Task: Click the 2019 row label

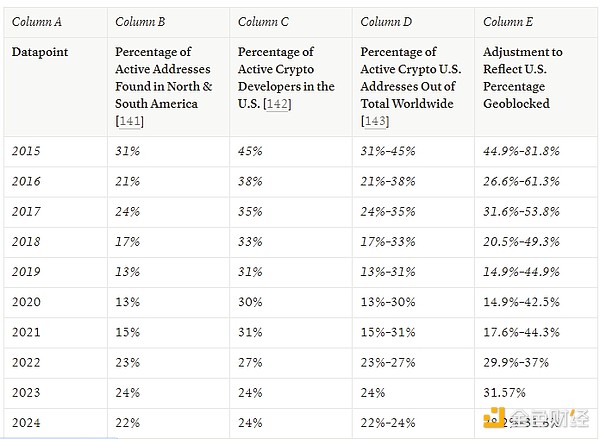Action: [26, 273]
